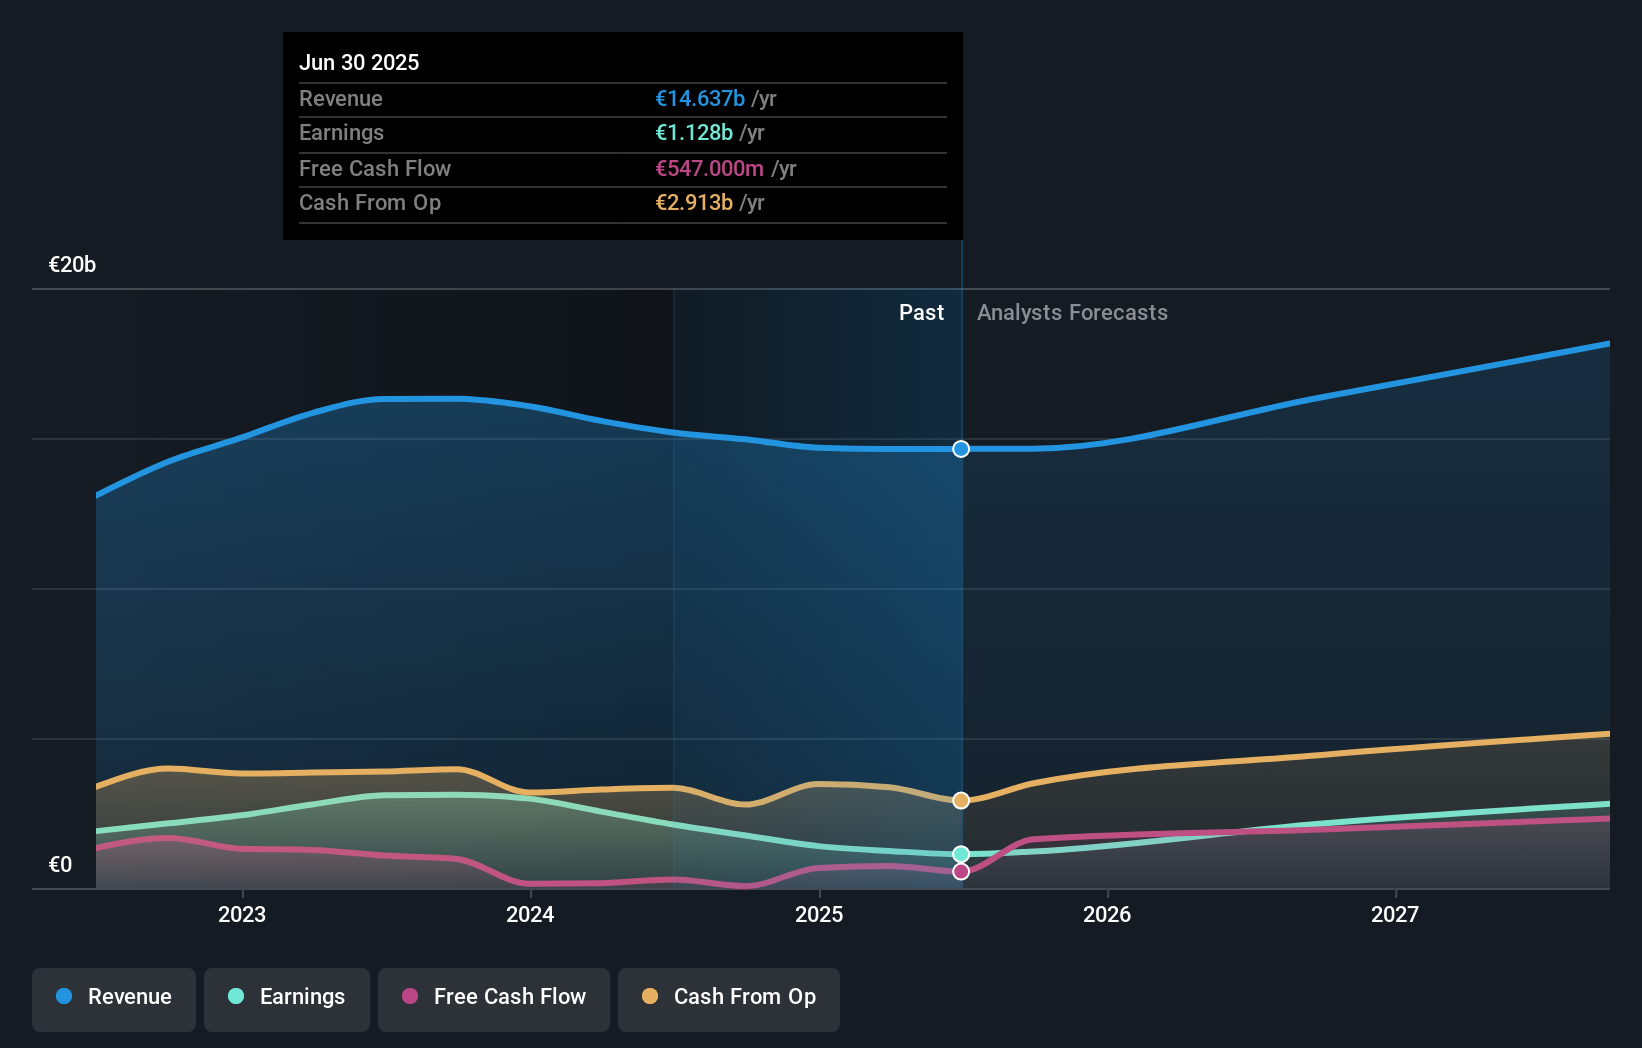Image resolution: width=1642 pixels, height=1048 pixels.
Task: Click the €20b gridline label
Action: click(71, 265)
